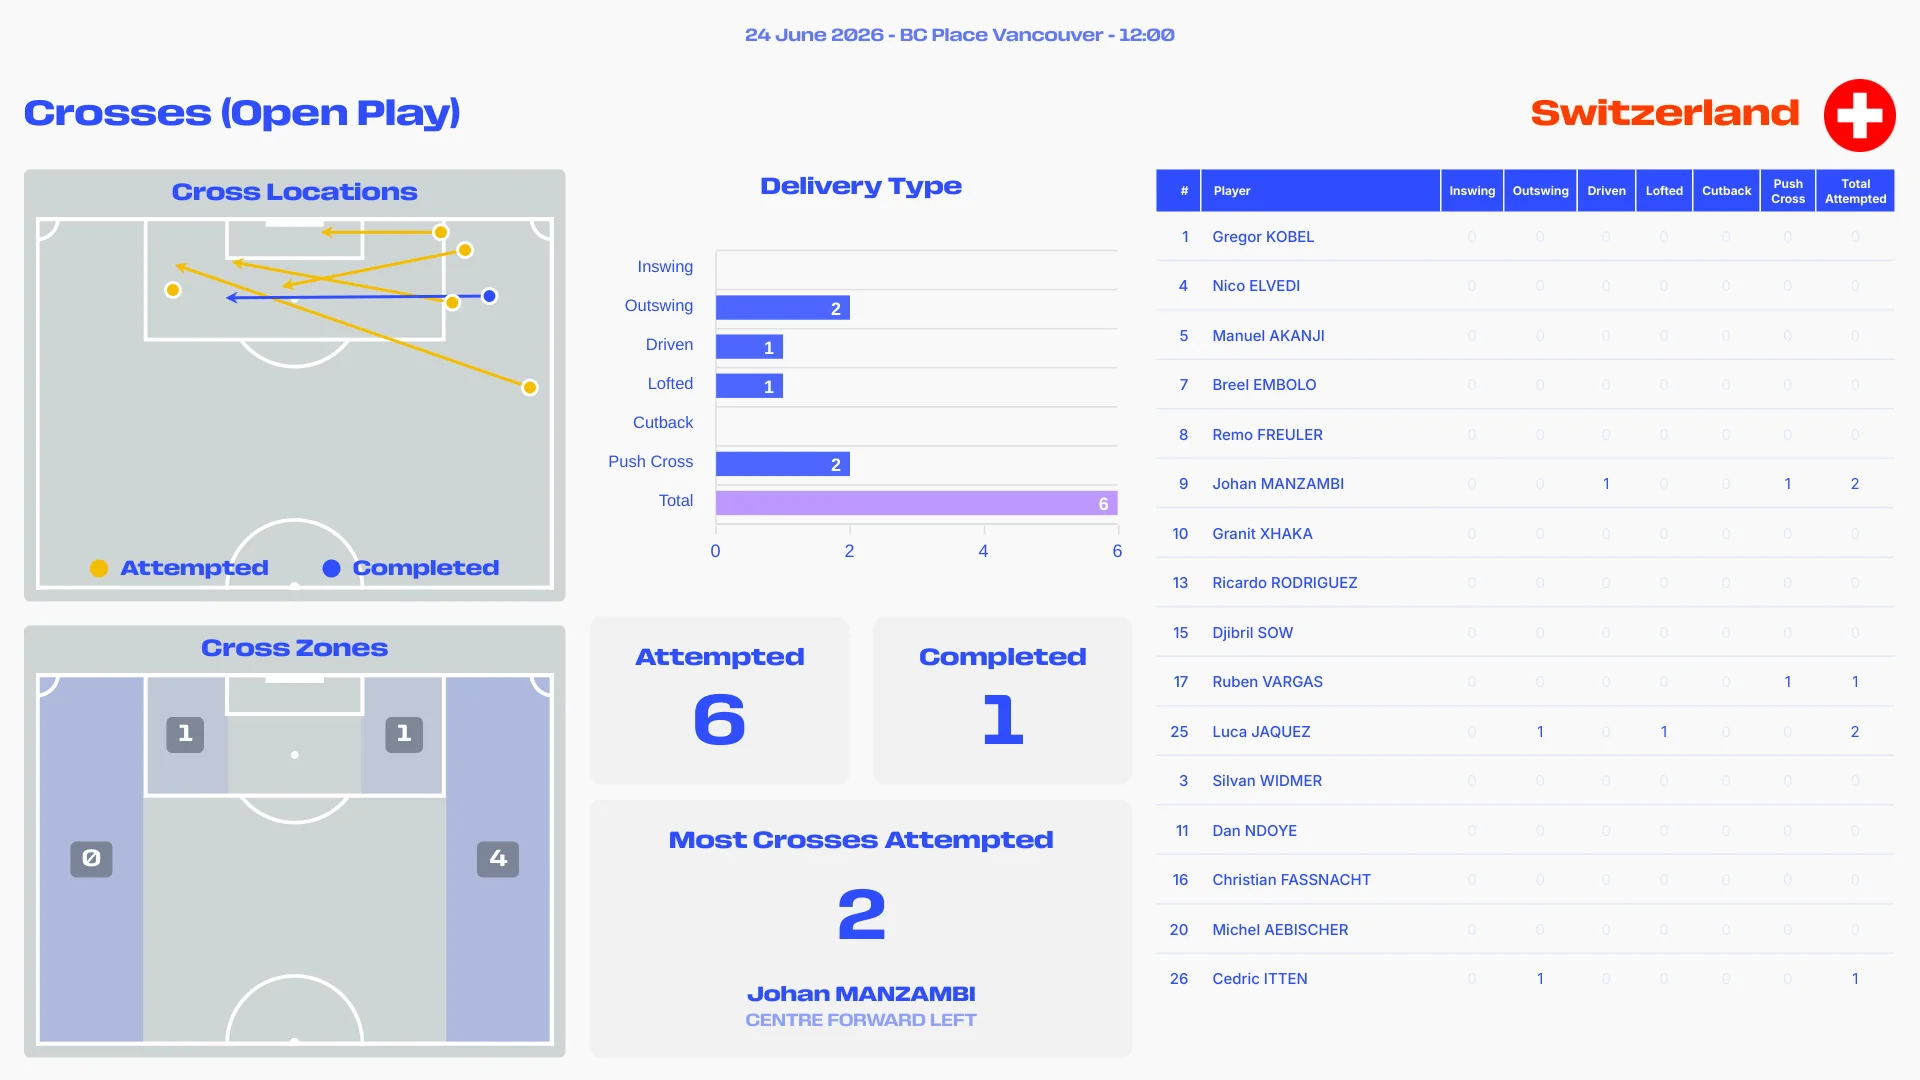Open Johan MANZAMBI row in player table
1920x1080 pixels.
[1525, 484]
